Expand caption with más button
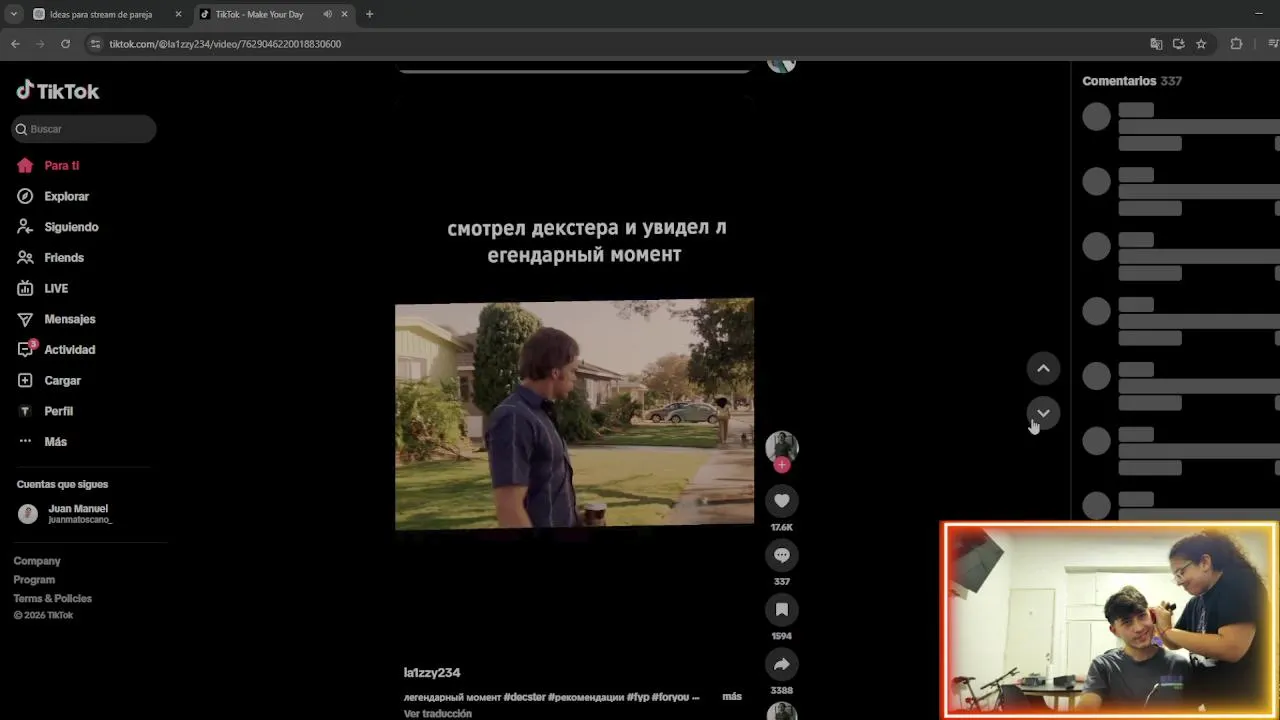Viewport: 1280px width, 720px height. [732, 697]
